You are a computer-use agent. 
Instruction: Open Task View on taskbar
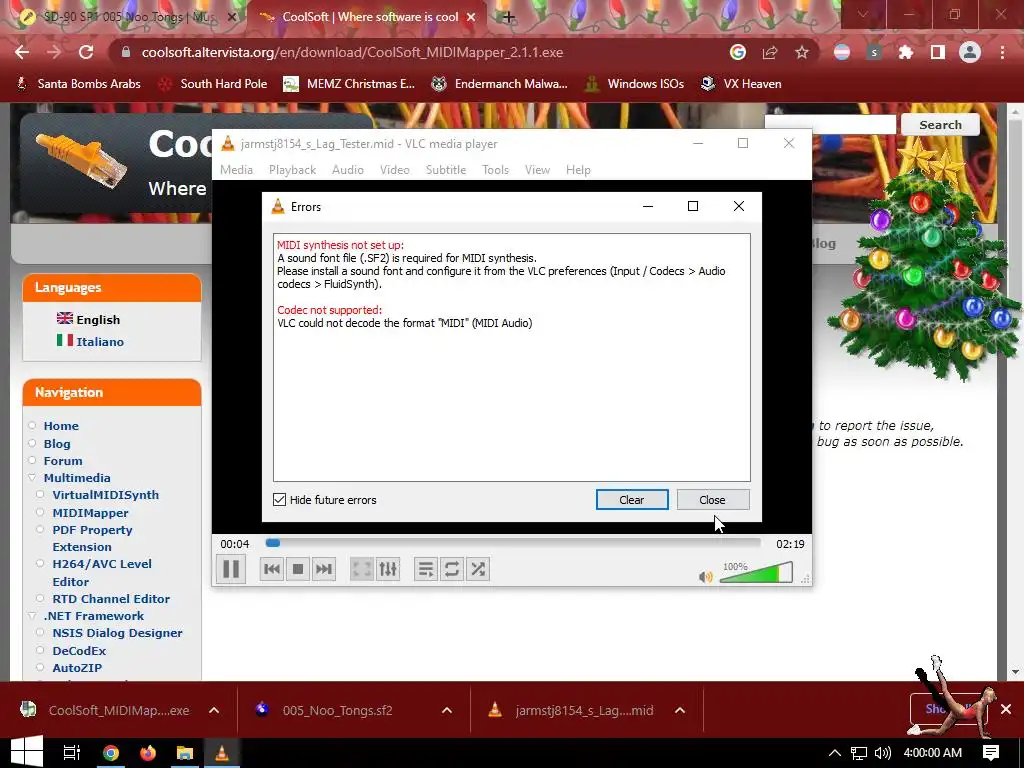point(71,752)
